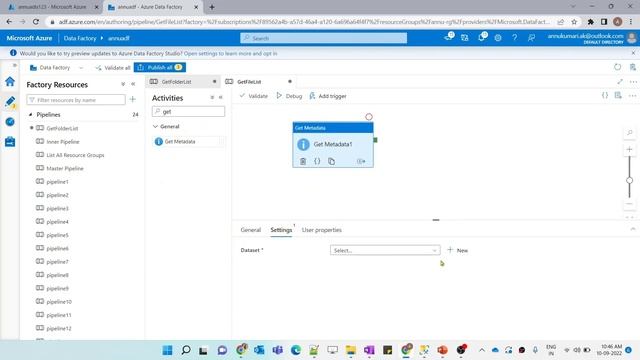The width and height of the screenshot is (640, 360).
Task: Open List All Resource Groups pipeline
Action: click(x=75, y=155)
